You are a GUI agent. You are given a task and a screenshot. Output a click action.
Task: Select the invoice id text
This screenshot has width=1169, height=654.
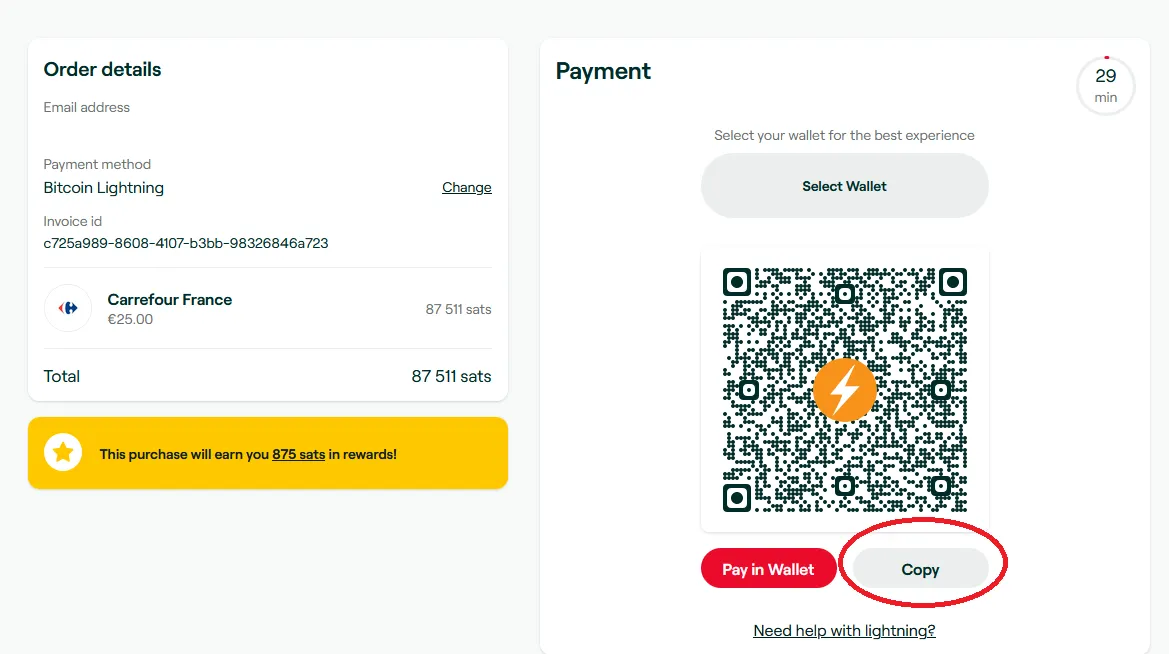point(186,243)
